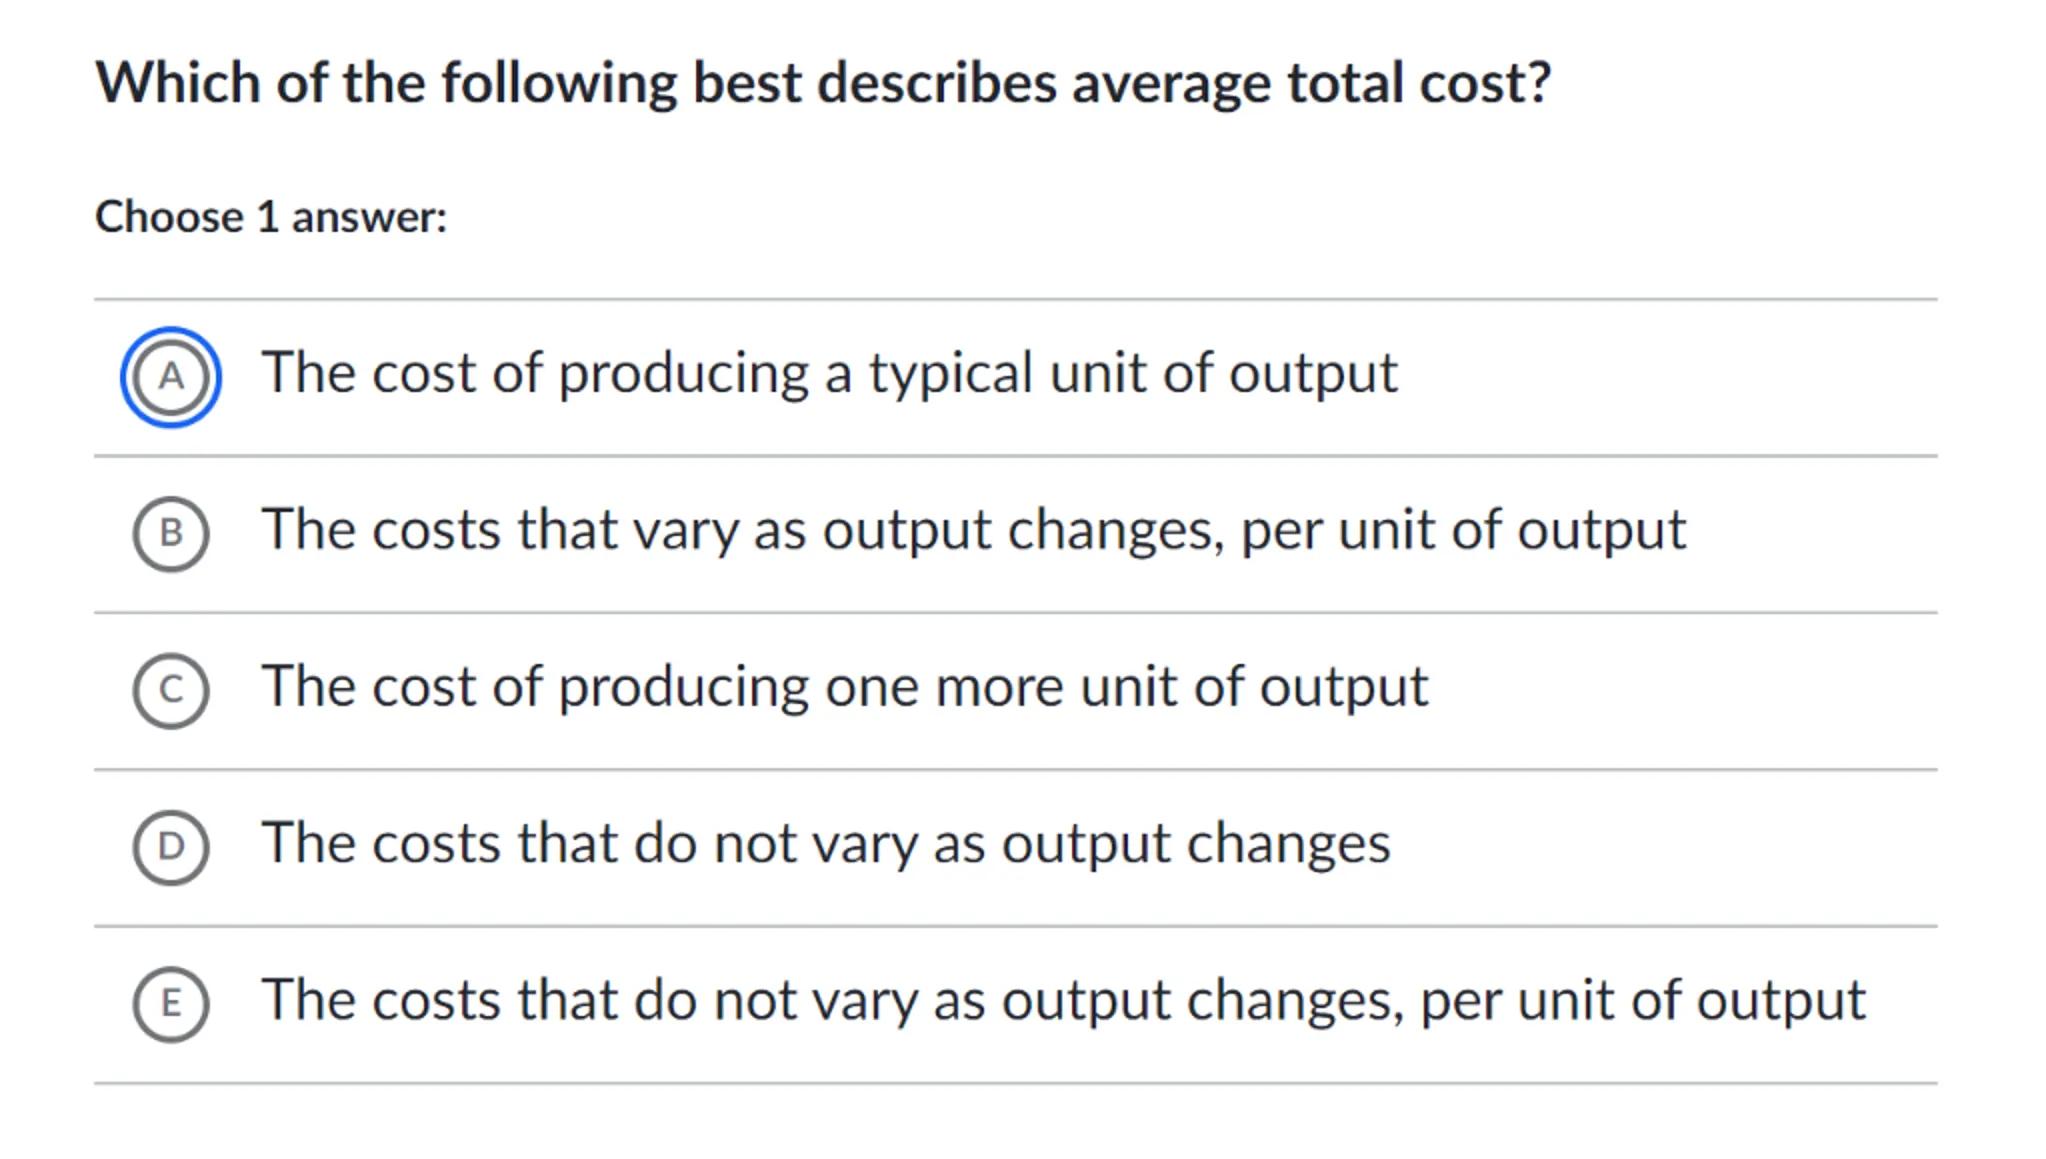
Task: Mark radio button D as answer
Action: (171, 847)
